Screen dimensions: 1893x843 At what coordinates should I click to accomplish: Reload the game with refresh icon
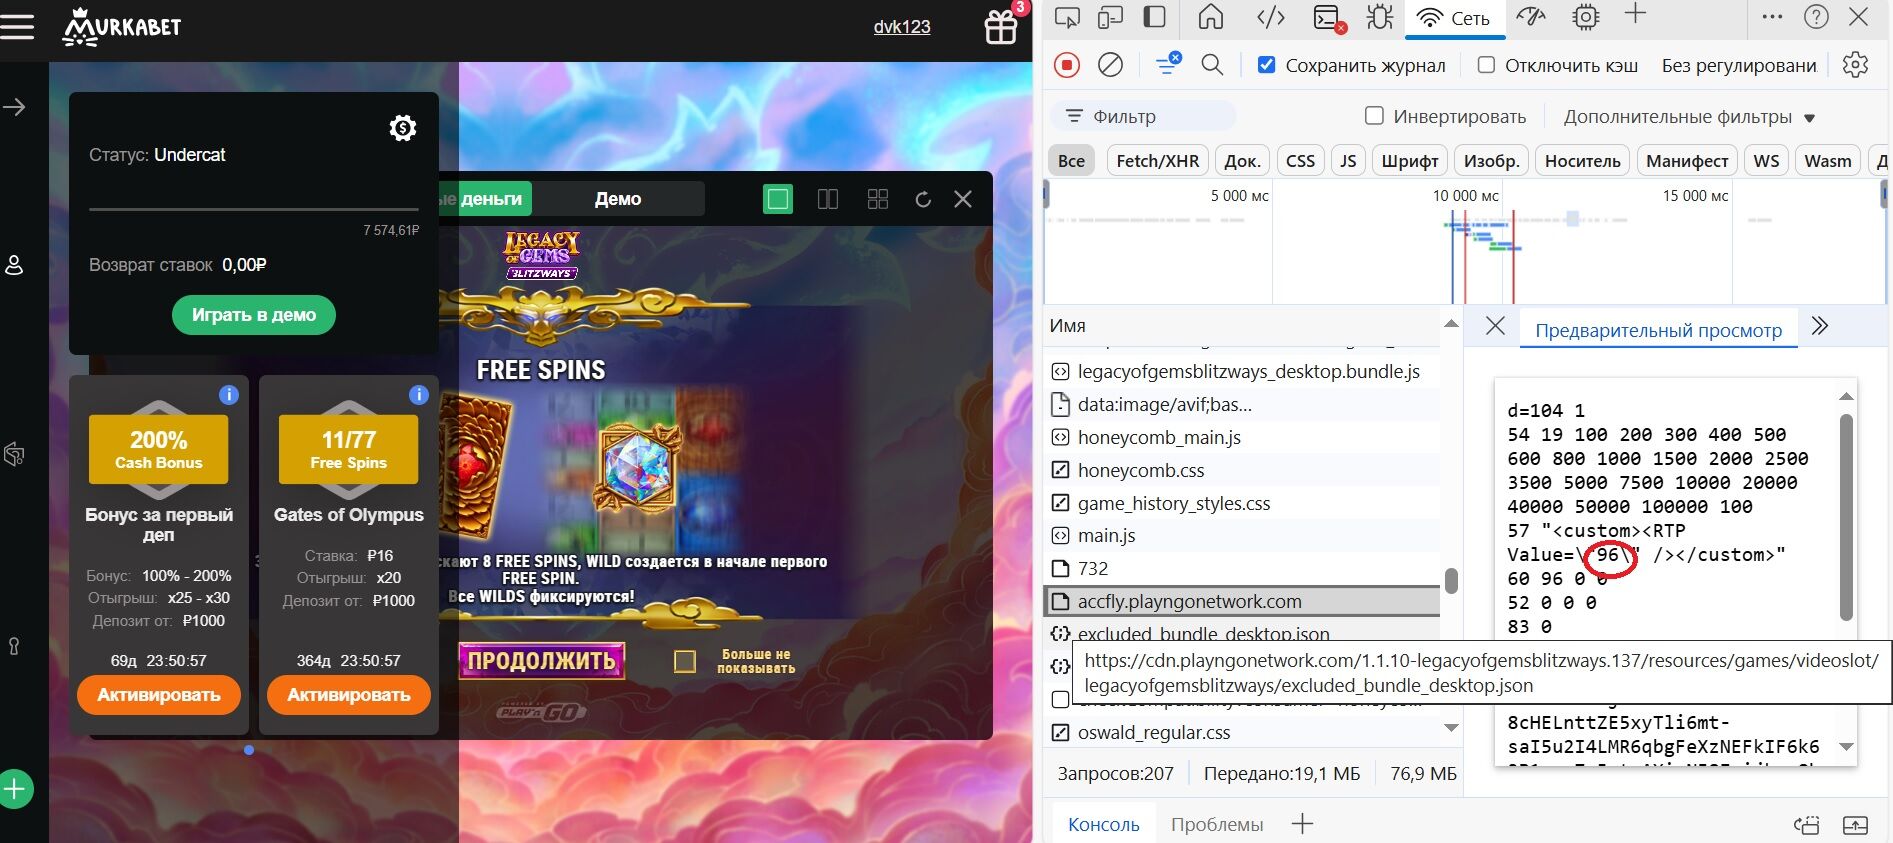(x=923, y=199)
